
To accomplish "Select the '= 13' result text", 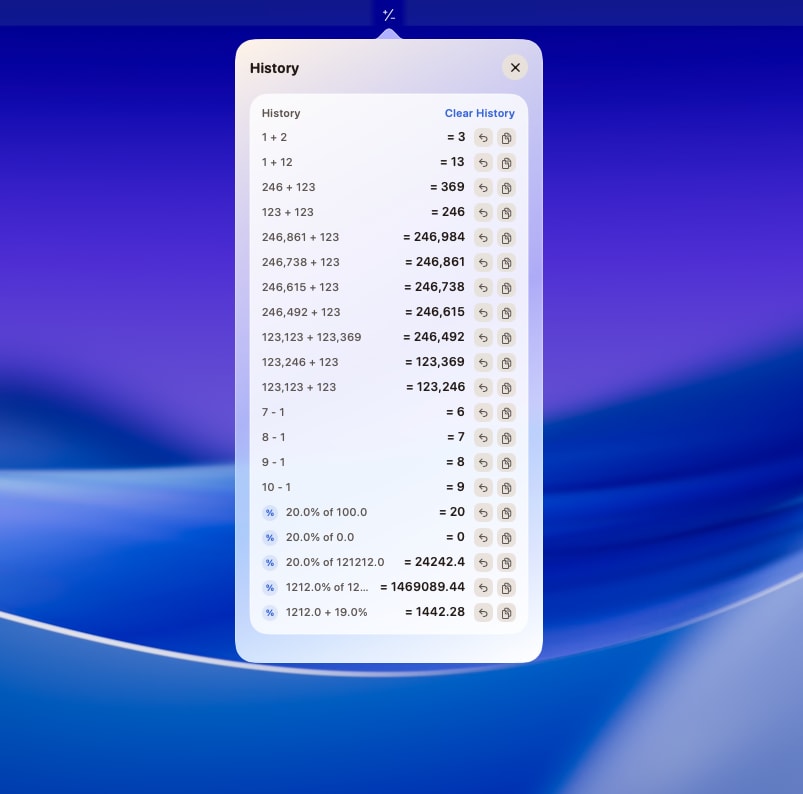I will click(x=452, y=162).
